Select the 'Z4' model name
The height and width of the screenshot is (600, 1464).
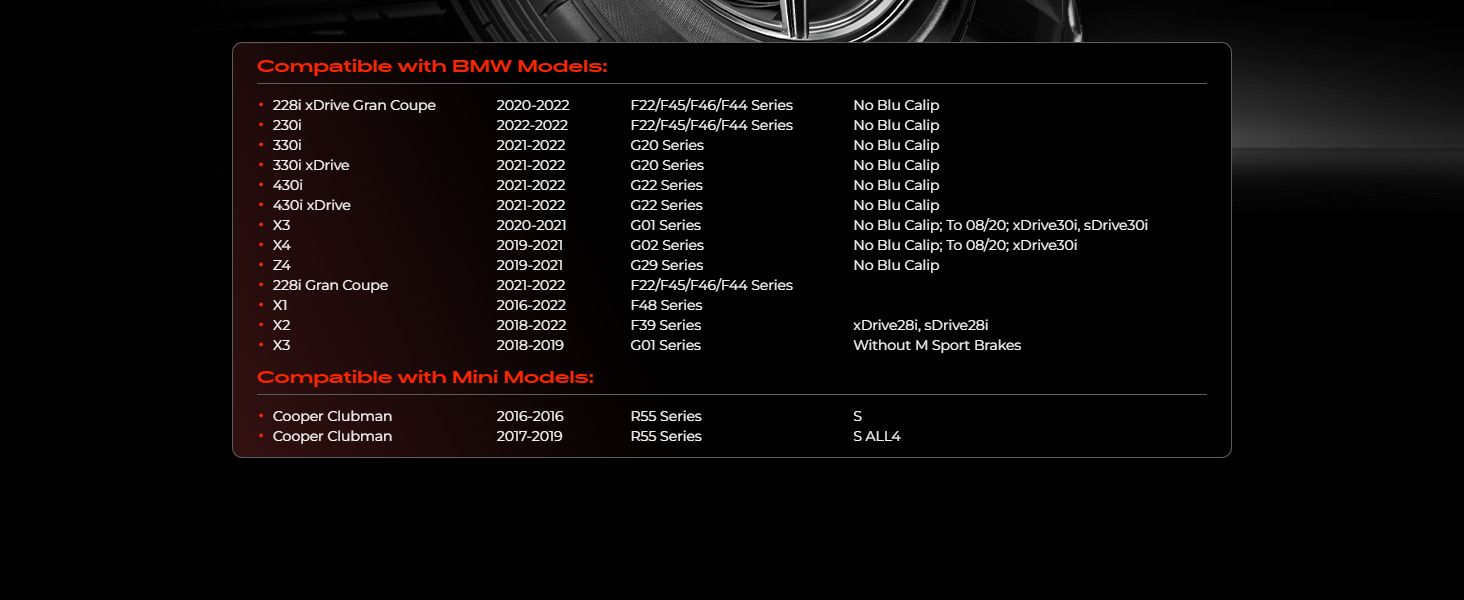pos(281,265)
